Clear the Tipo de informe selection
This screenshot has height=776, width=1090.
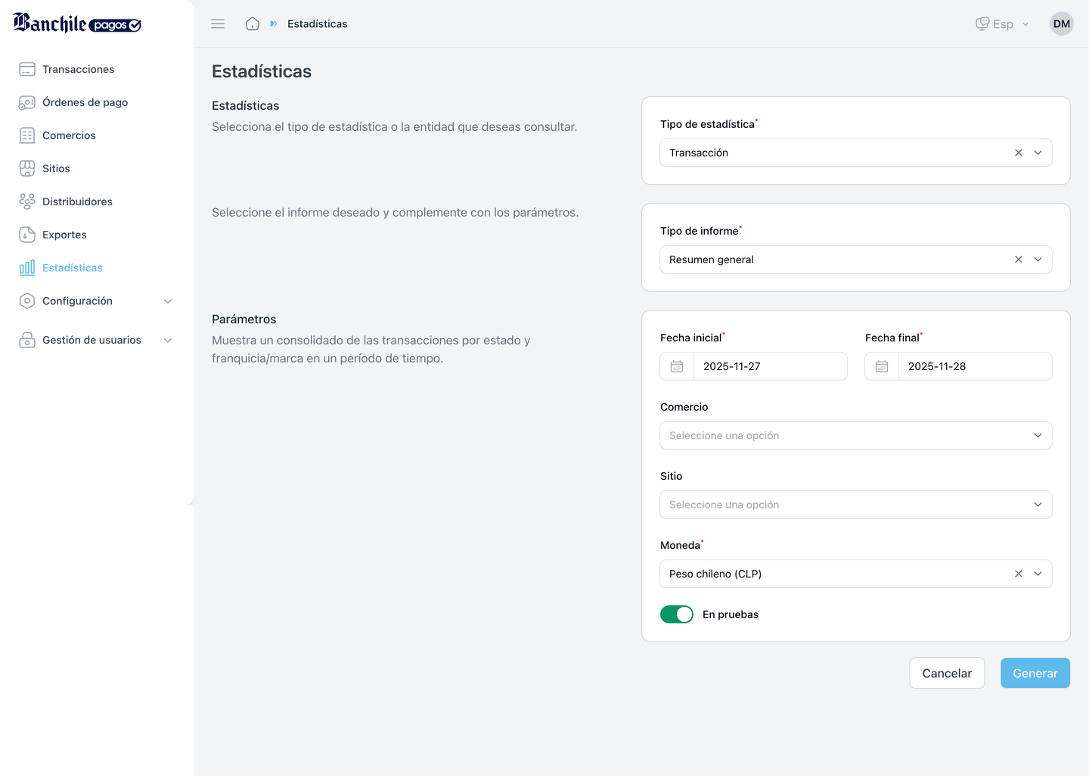[1018, 259]
